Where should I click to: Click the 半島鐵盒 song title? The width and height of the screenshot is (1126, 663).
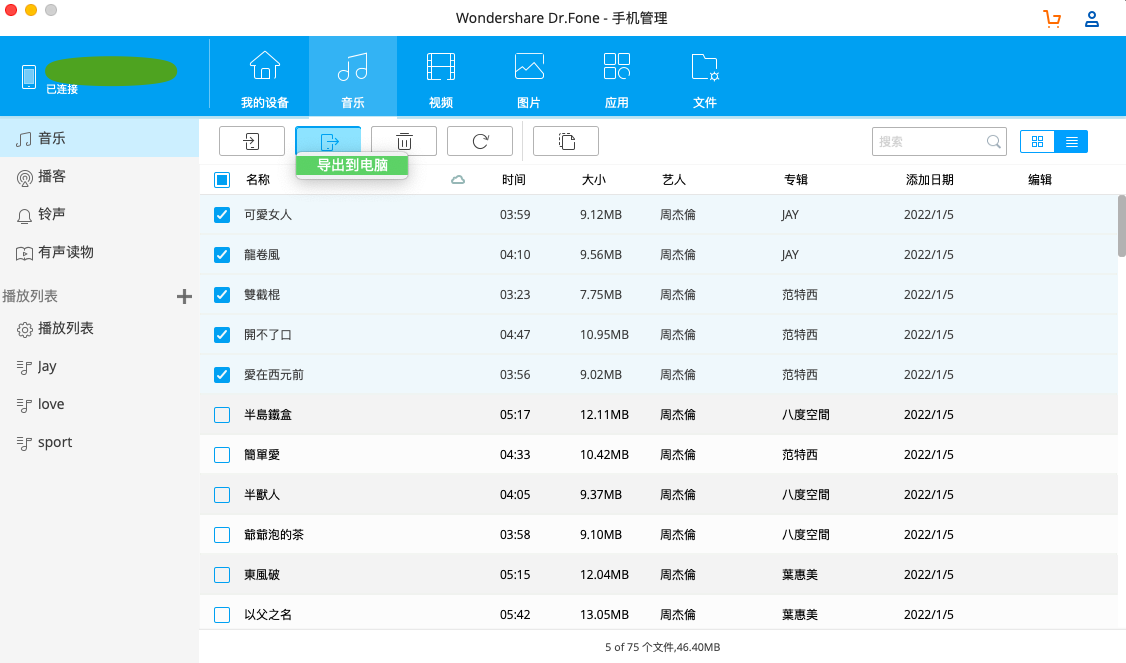click(x=268, y=415)
